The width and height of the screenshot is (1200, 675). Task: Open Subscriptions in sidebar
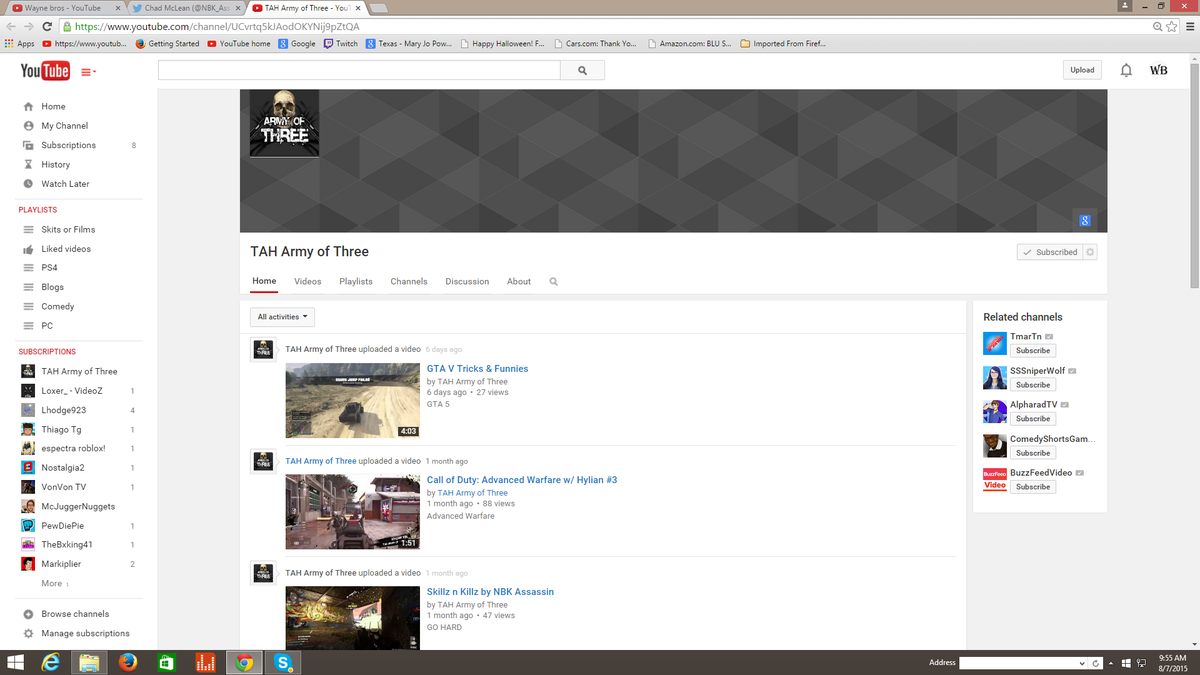(68, 145)
